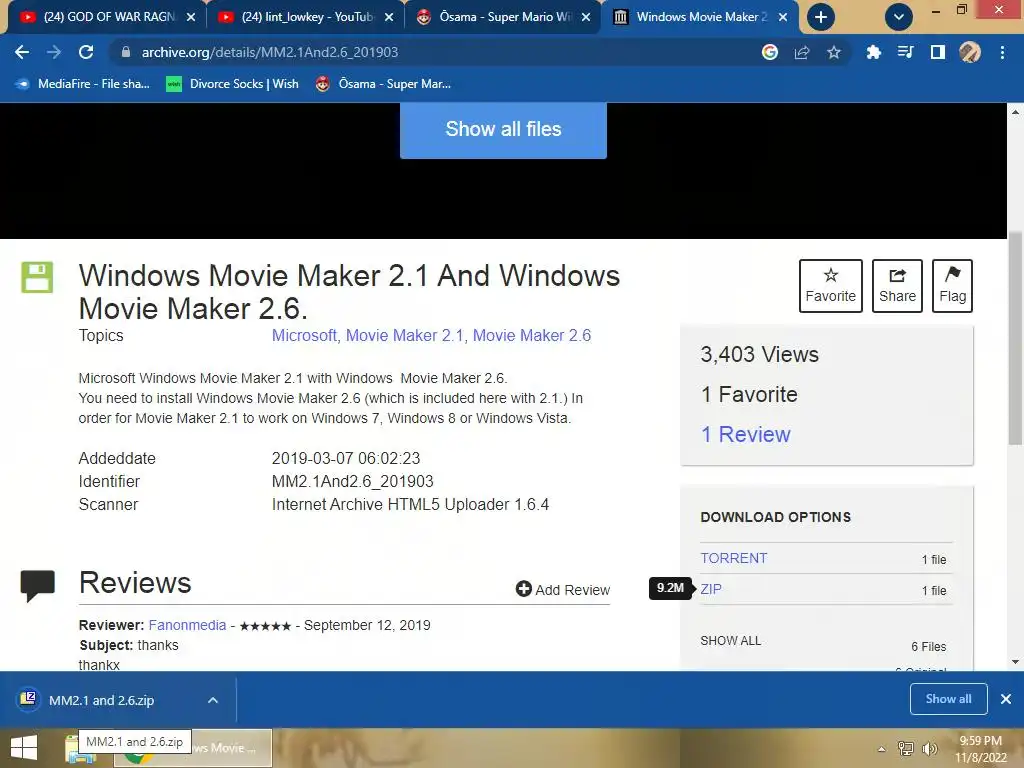Switch to lint_lowkey YouTube tab
This screenshot has width=1024, height=768.
point(305,17)
